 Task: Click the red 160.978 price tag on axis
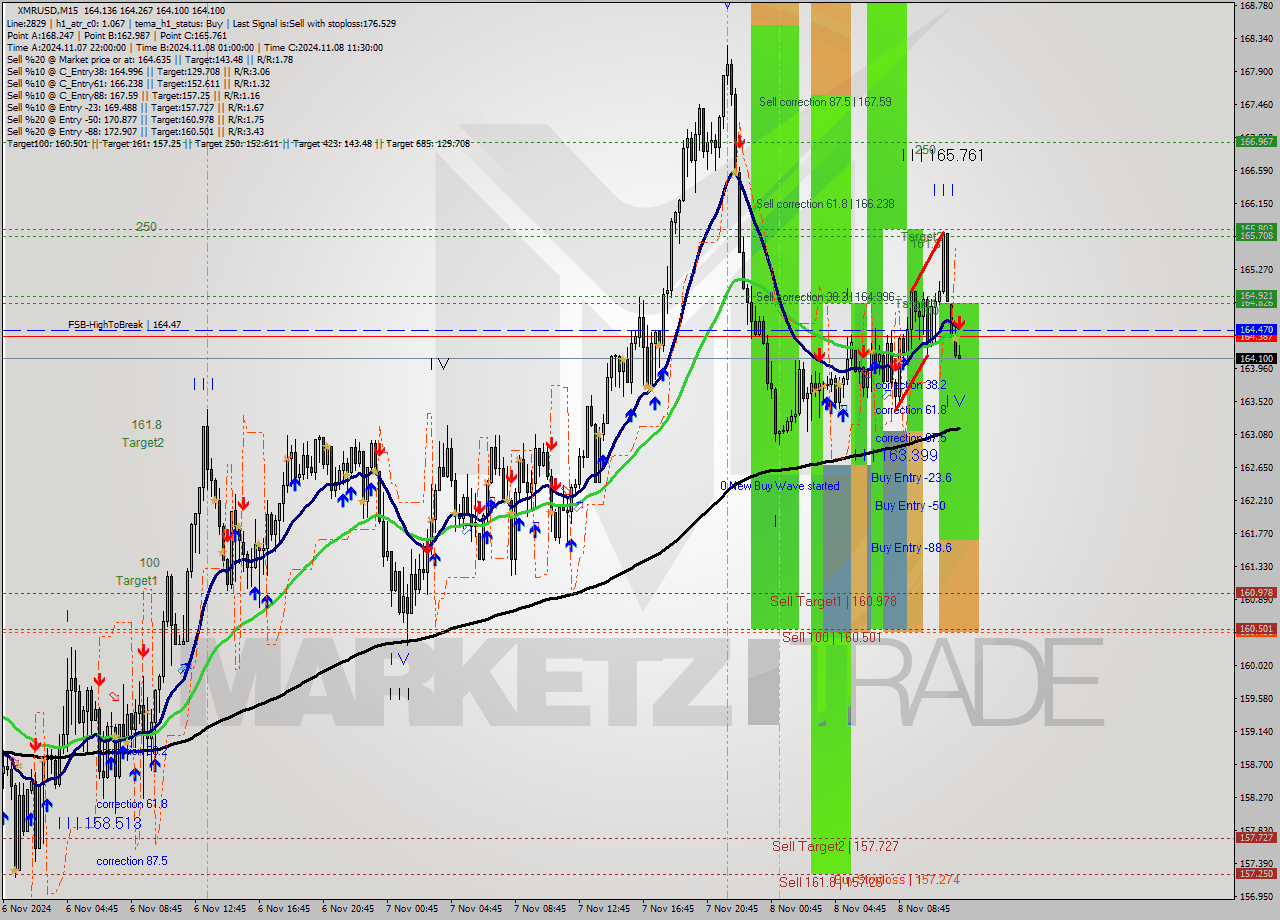click(x=1257, y=593)
